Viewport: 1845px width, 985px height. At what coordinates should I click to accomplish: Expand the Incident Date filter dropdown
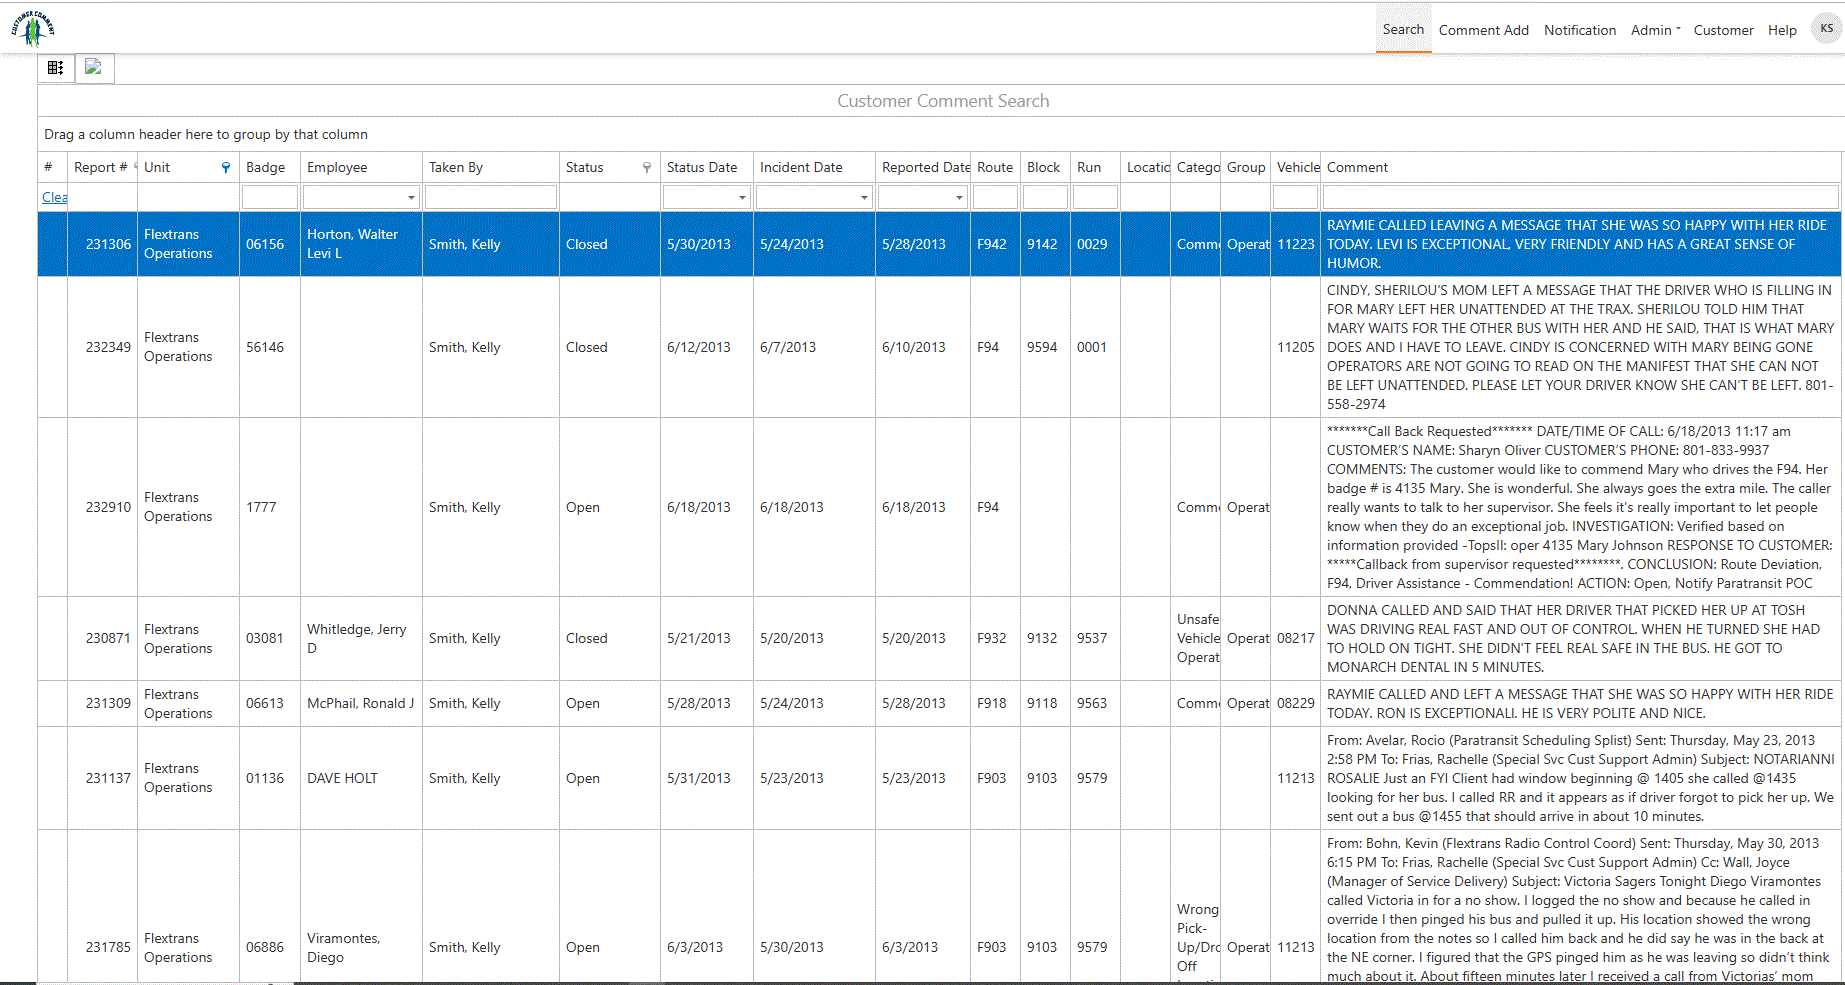[864, 198]
